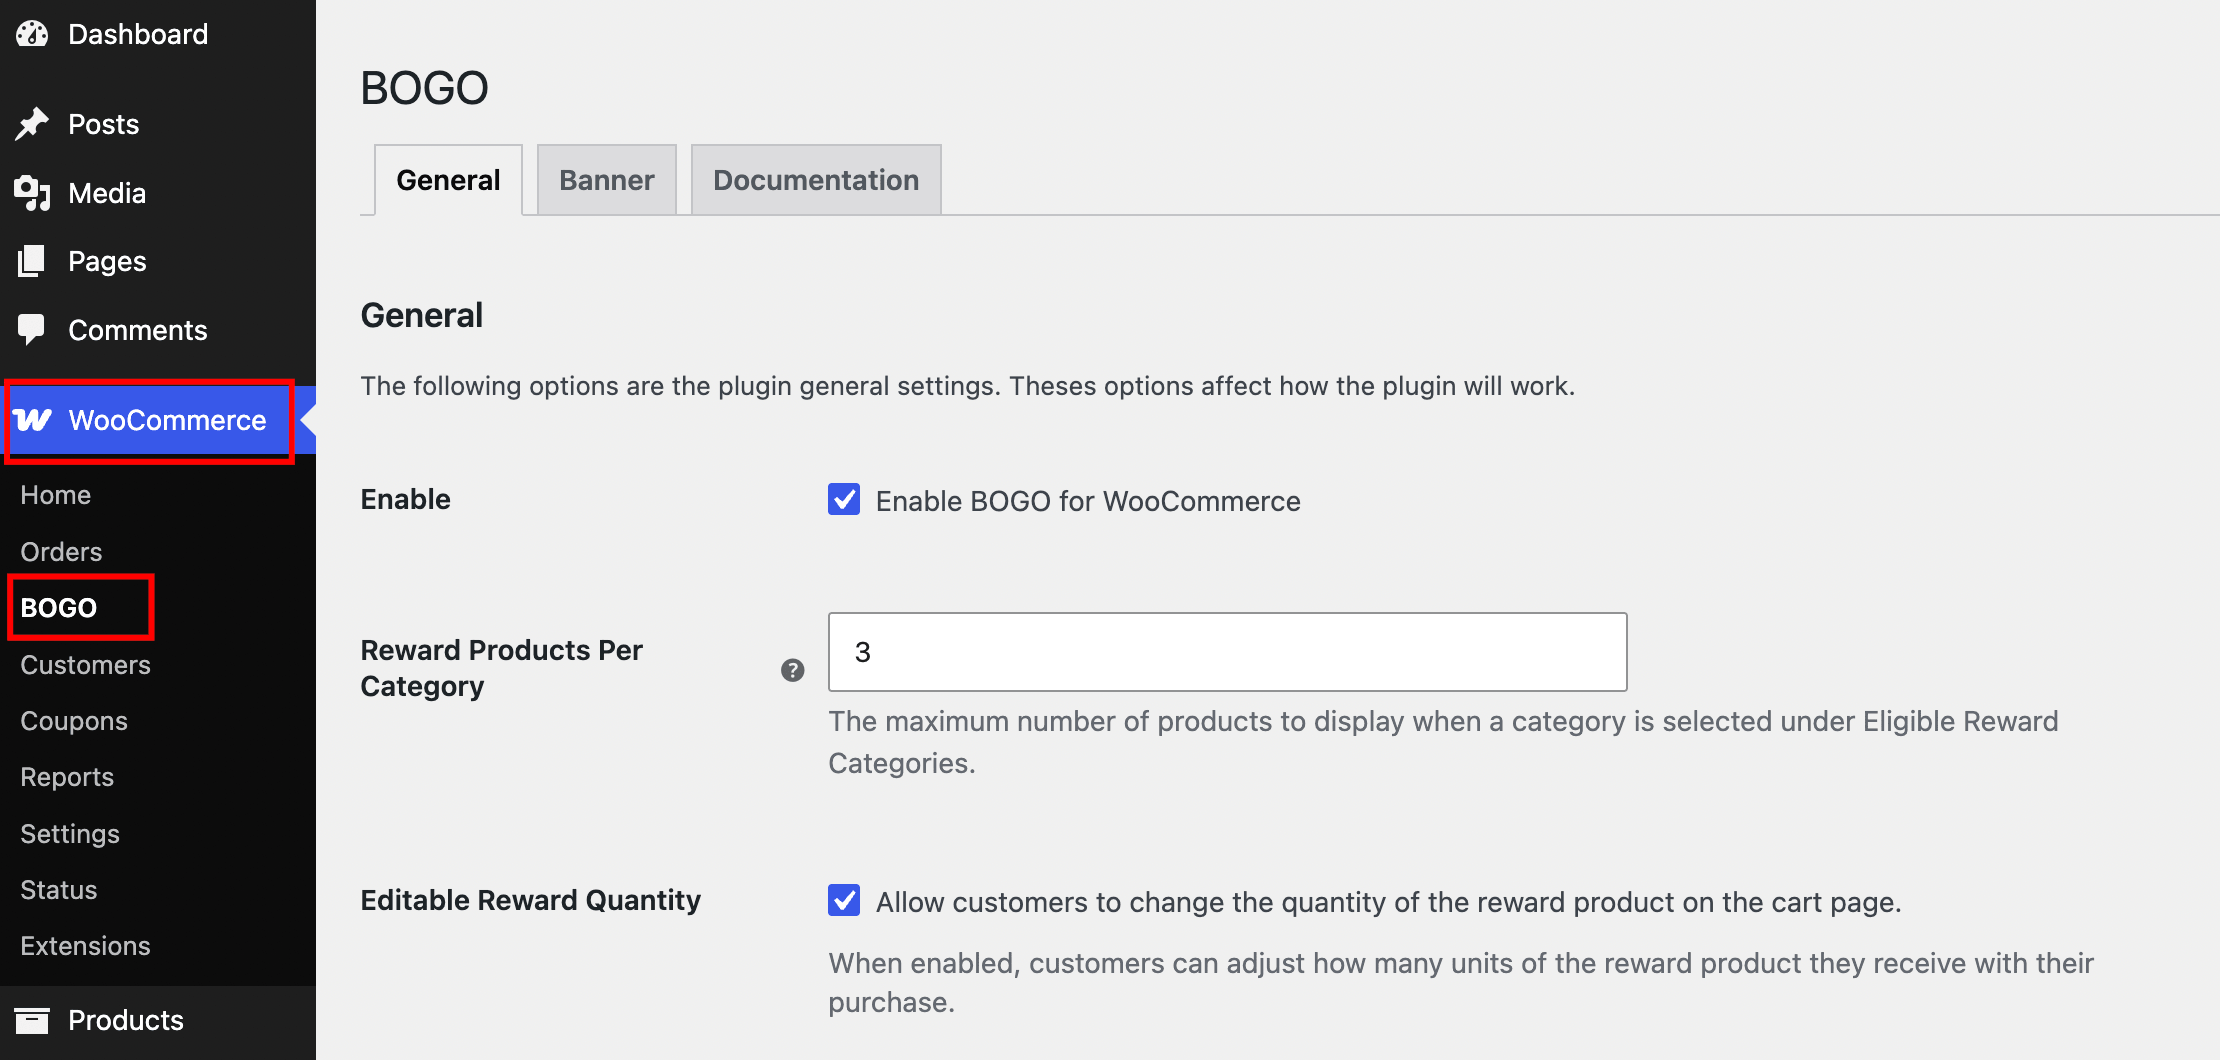
Task: Click the 'Enable' setting row label
Action: click(406, 499)
